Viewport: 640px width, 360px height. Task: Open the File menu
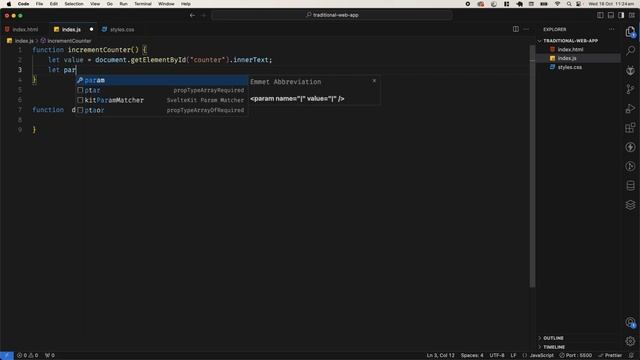pyautogui.click(x=39, y=4)
